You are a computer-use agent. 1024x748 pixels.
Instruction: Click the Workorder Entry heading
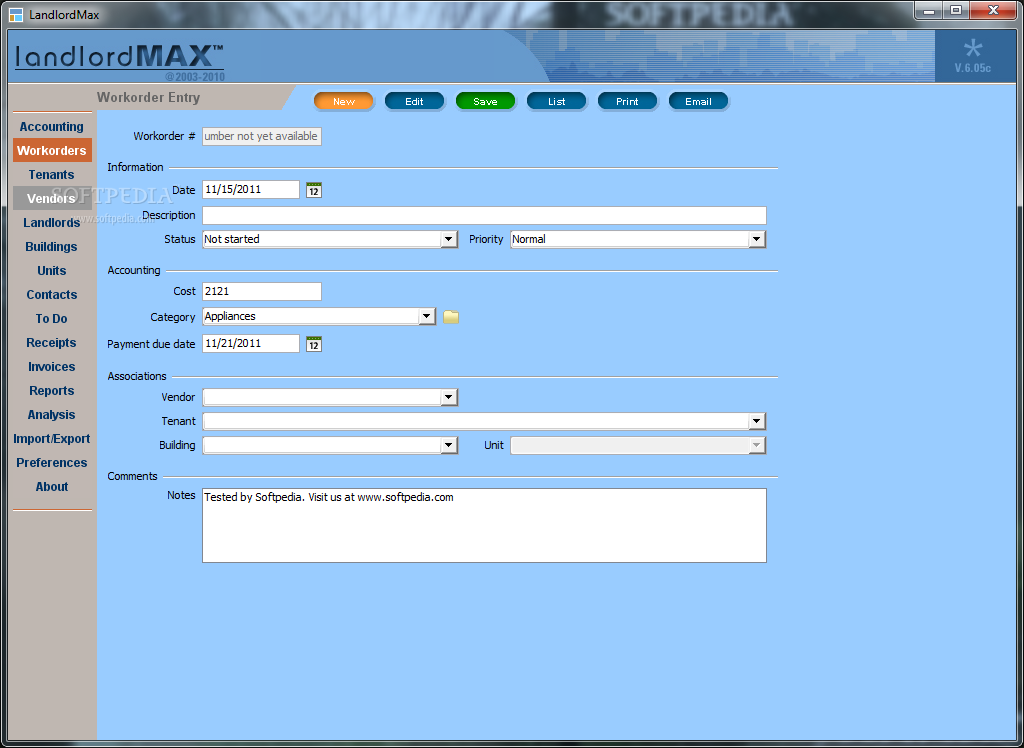tap(148, 97)
